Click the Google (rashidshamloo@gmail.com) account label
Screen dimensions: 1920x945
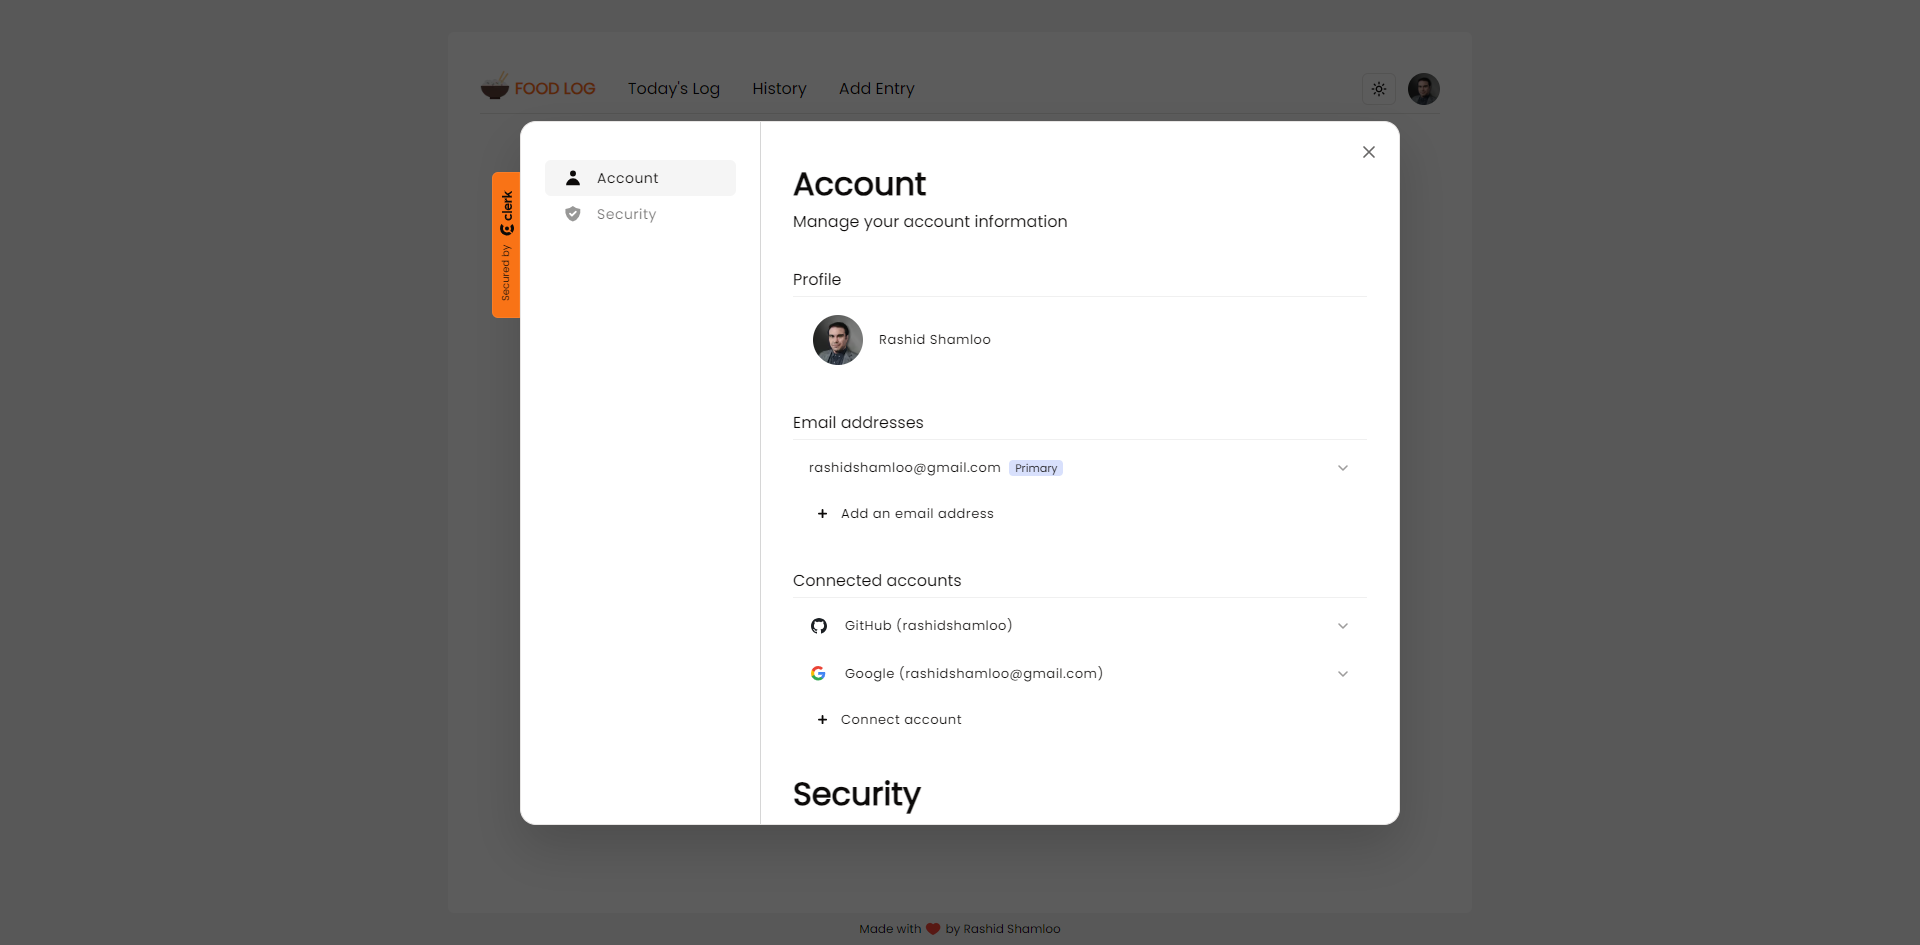point(974,674)
